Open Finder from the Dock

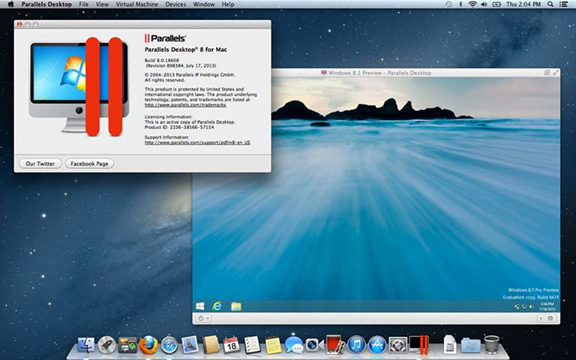pos(86,345)
